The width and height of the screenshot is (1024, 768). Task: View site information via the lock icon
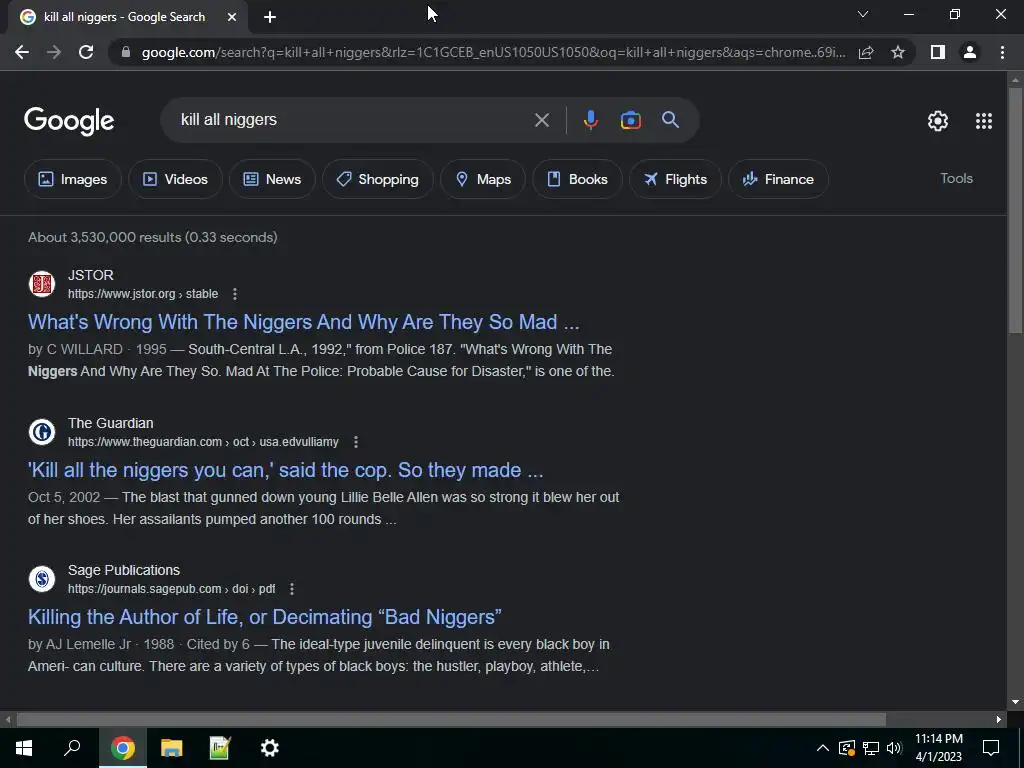tap(126, 52)
